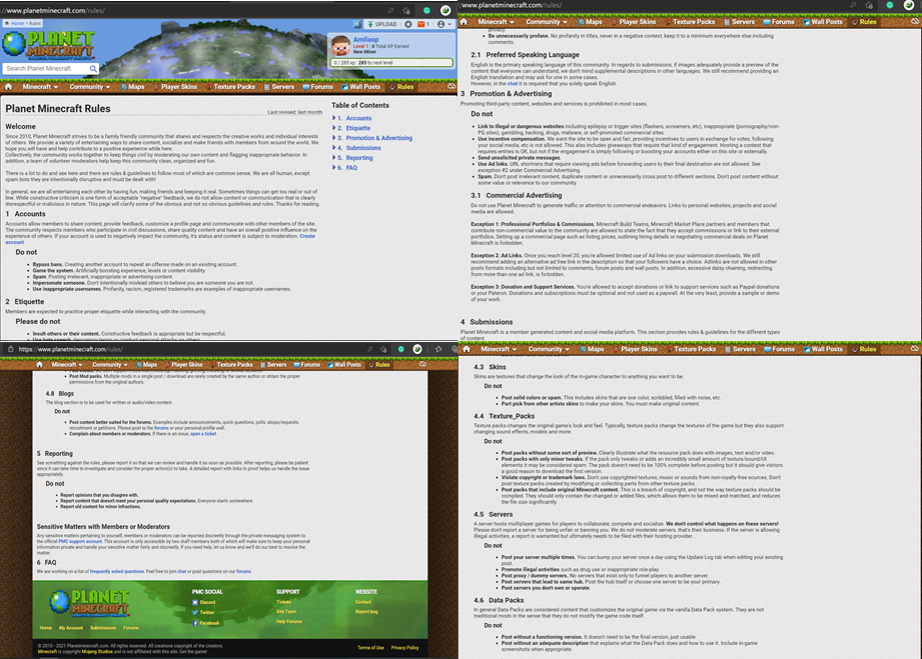Click the 'FAQ' table of contents link

coord(351,168)
